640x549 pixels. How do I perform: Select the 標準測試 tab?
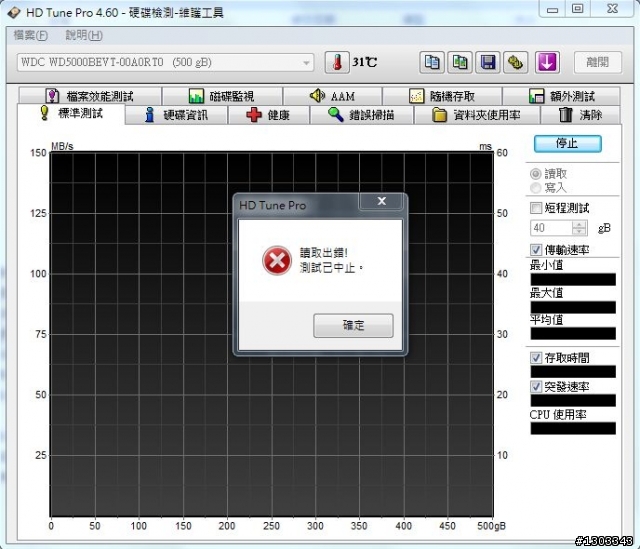coord(71,113)
